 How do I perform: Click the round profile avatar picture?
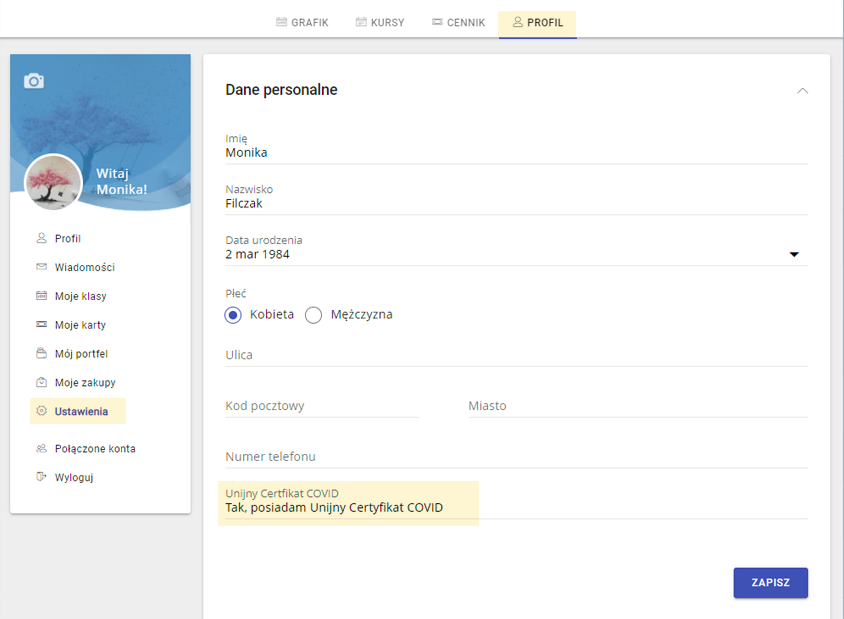pyautogui.click(x=53, y=182)
